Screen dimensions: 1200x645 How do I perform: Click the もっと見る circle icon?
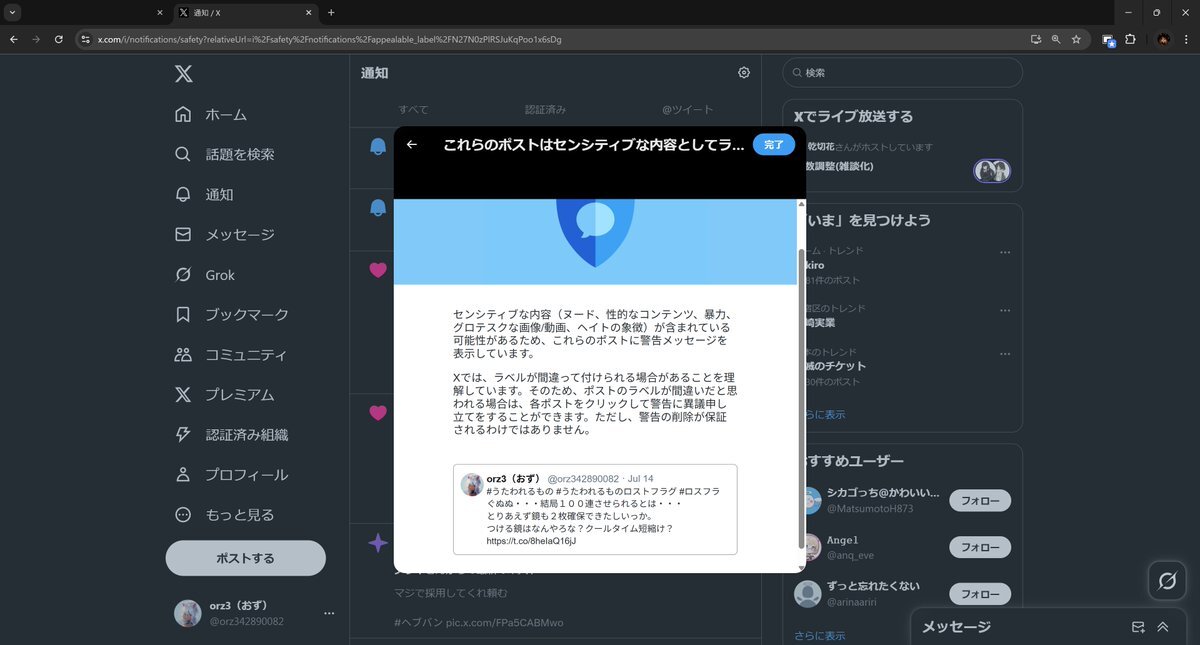coord(183,514)
